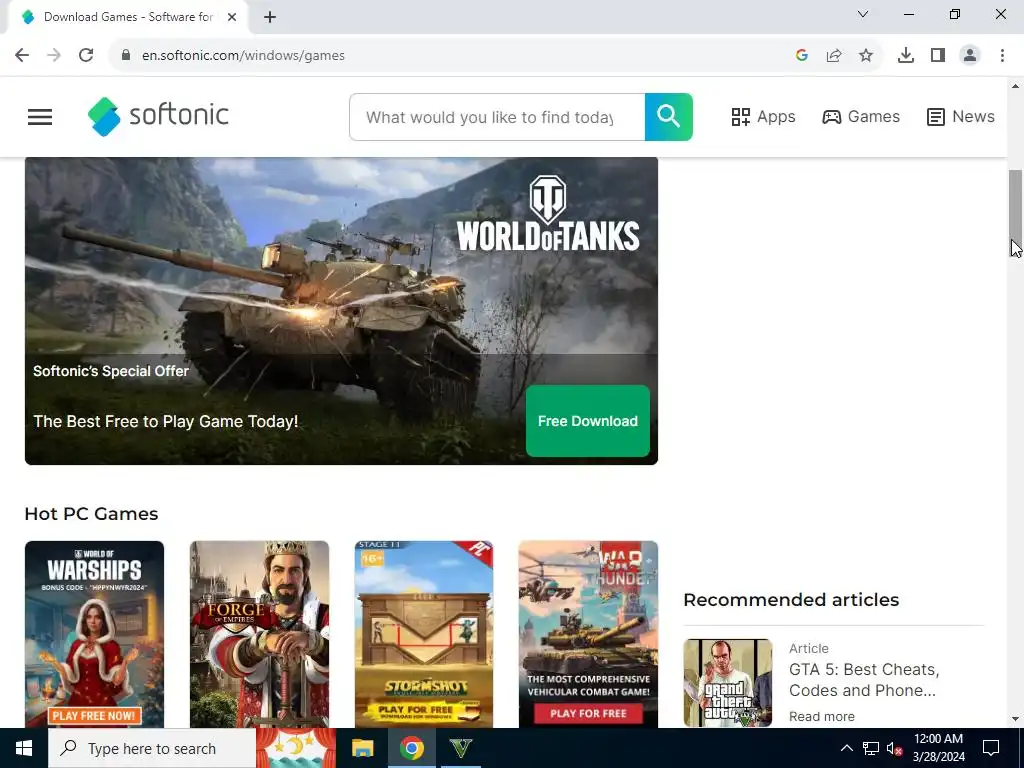Click the address bar URL
Image resolution: width=1024 pixels, height=768 pixels.
(244, 56)
